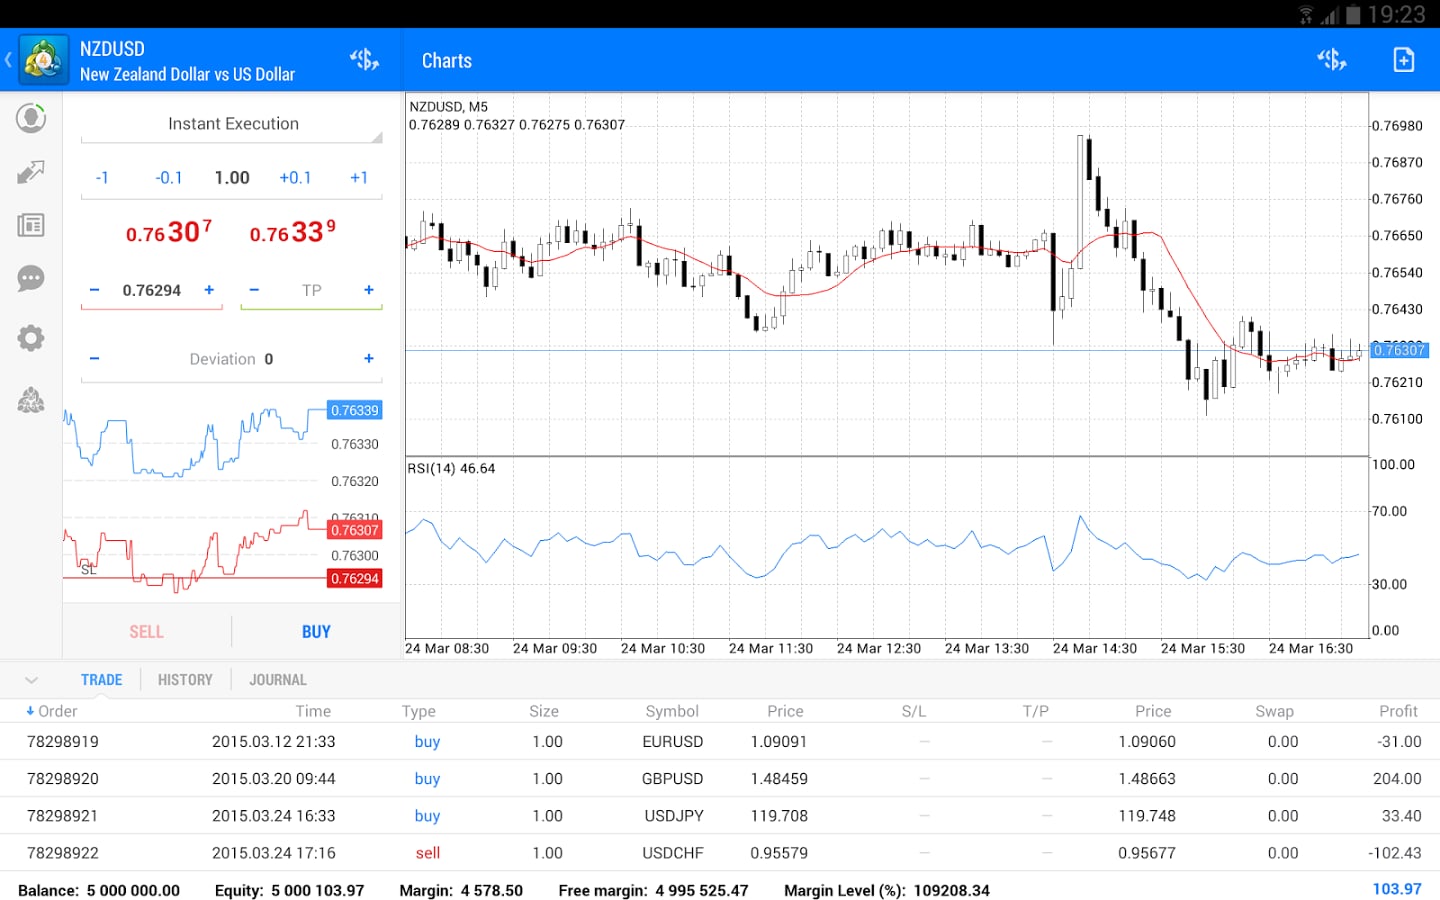The height and width of the screenshot is (900, 1440).
Task: Decrease volume by -1
Action: click(x=102, y=178)
